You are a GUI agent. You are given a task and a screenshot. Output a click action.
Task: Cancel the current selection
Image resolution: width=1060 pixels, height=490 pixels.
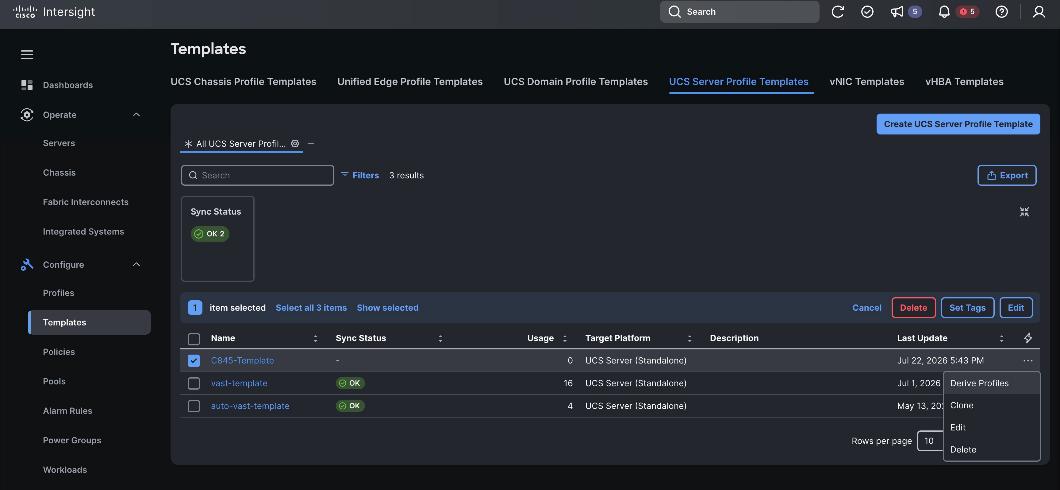867,308
